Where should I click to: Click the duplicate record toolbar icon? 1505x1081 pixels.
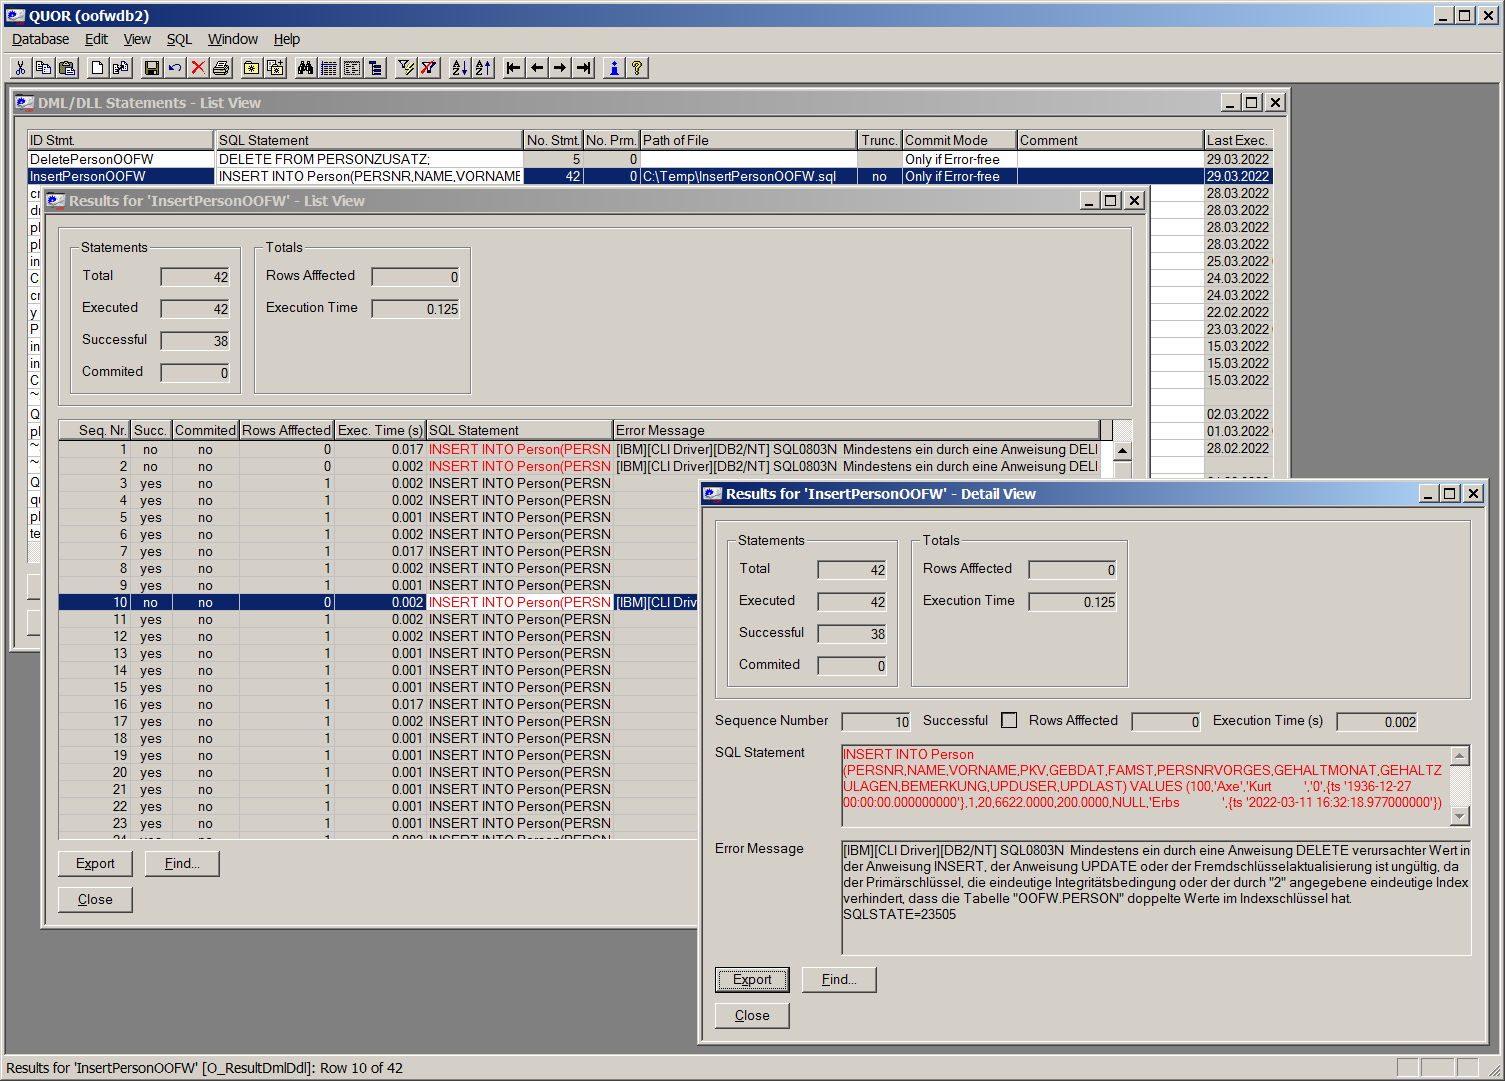coord(121,68)
